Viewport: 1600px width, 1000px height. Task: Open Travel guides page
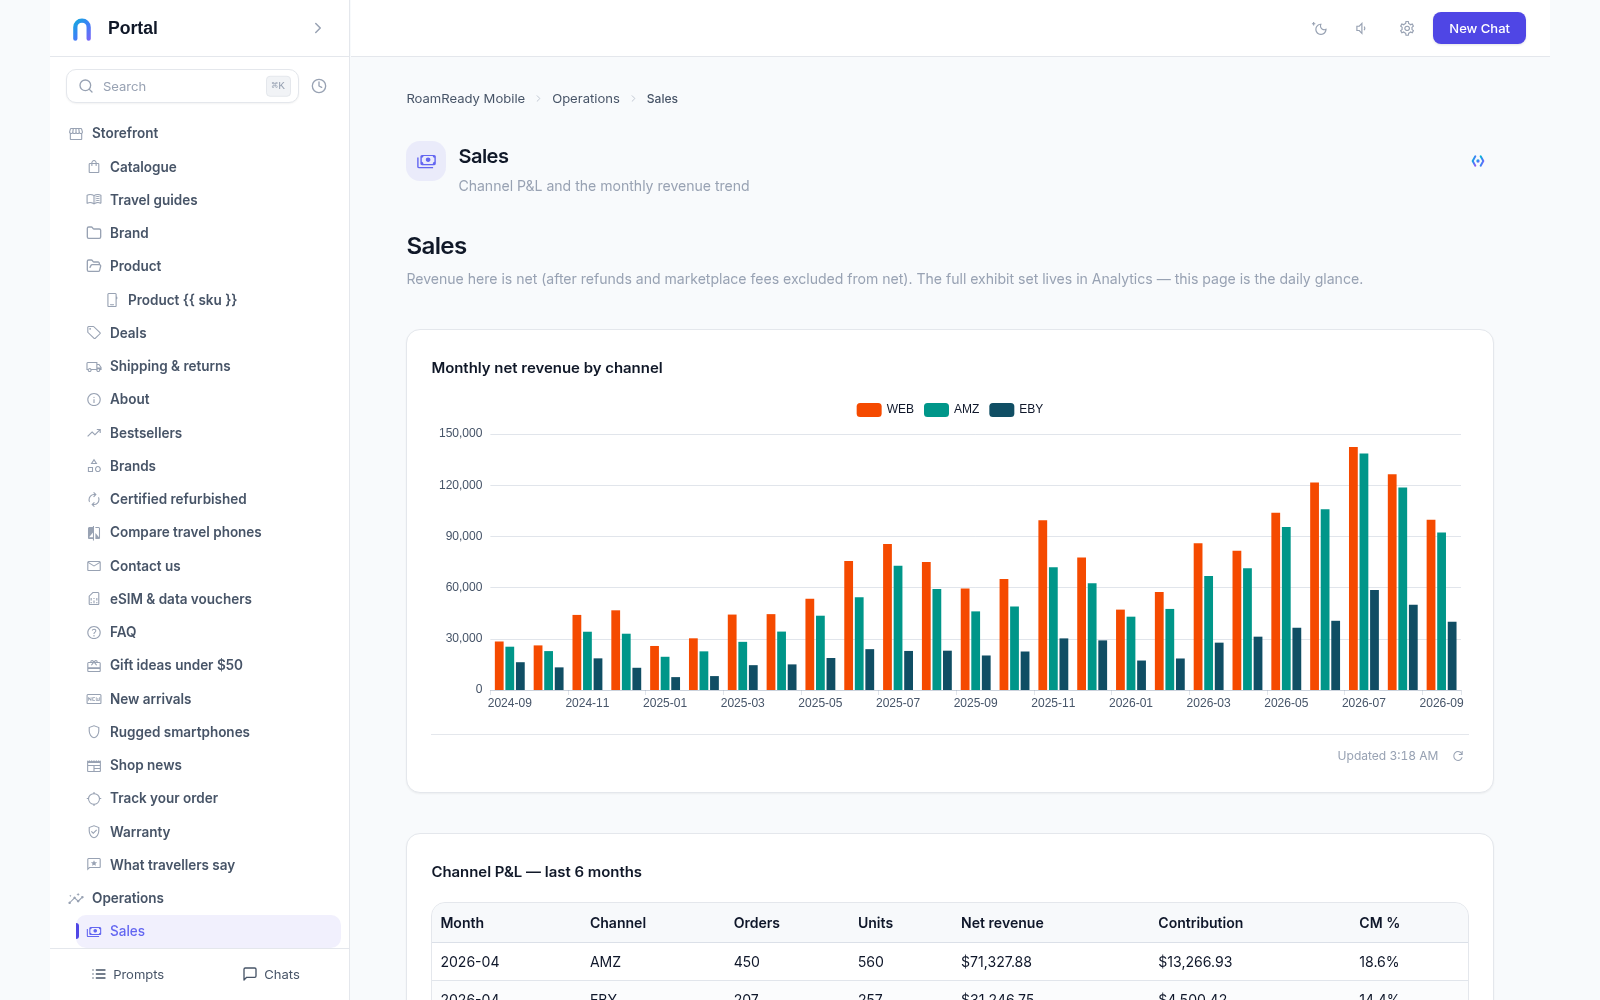click(x=154, y=200)
